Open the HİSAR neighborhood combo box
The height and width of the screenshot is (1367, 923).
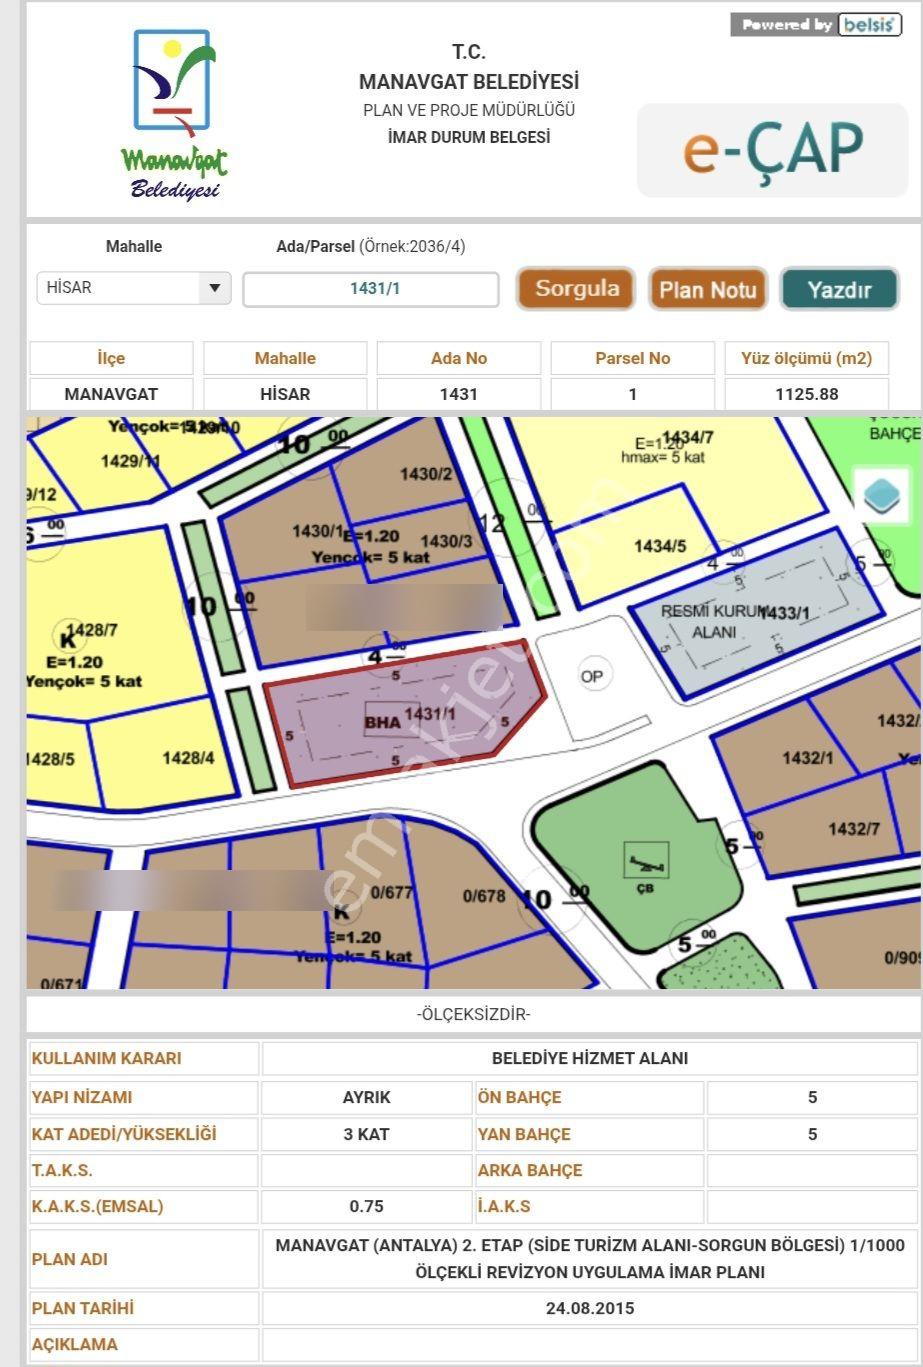(134, 288)
